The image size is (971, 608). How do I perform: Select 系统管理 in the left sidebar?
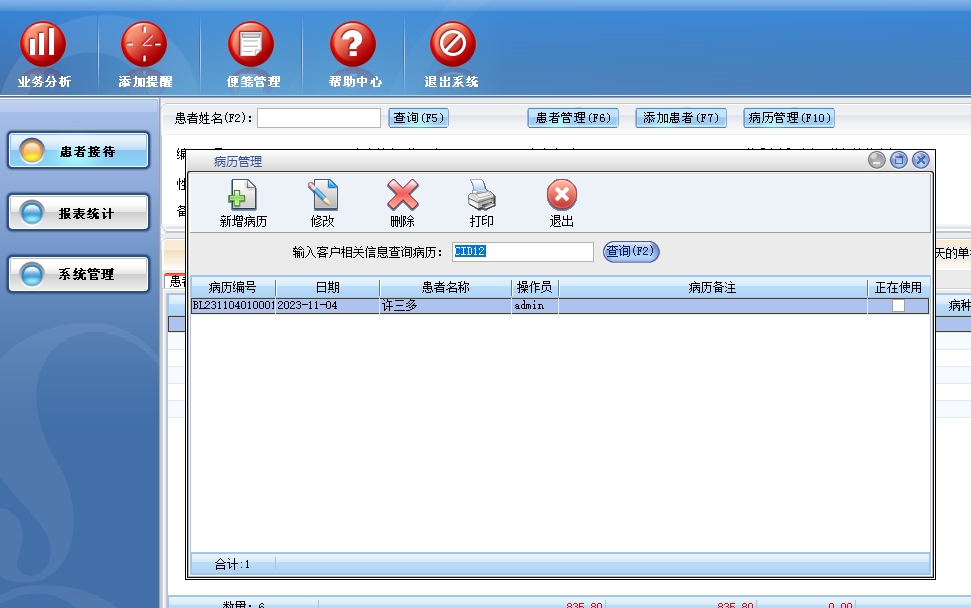79,274
